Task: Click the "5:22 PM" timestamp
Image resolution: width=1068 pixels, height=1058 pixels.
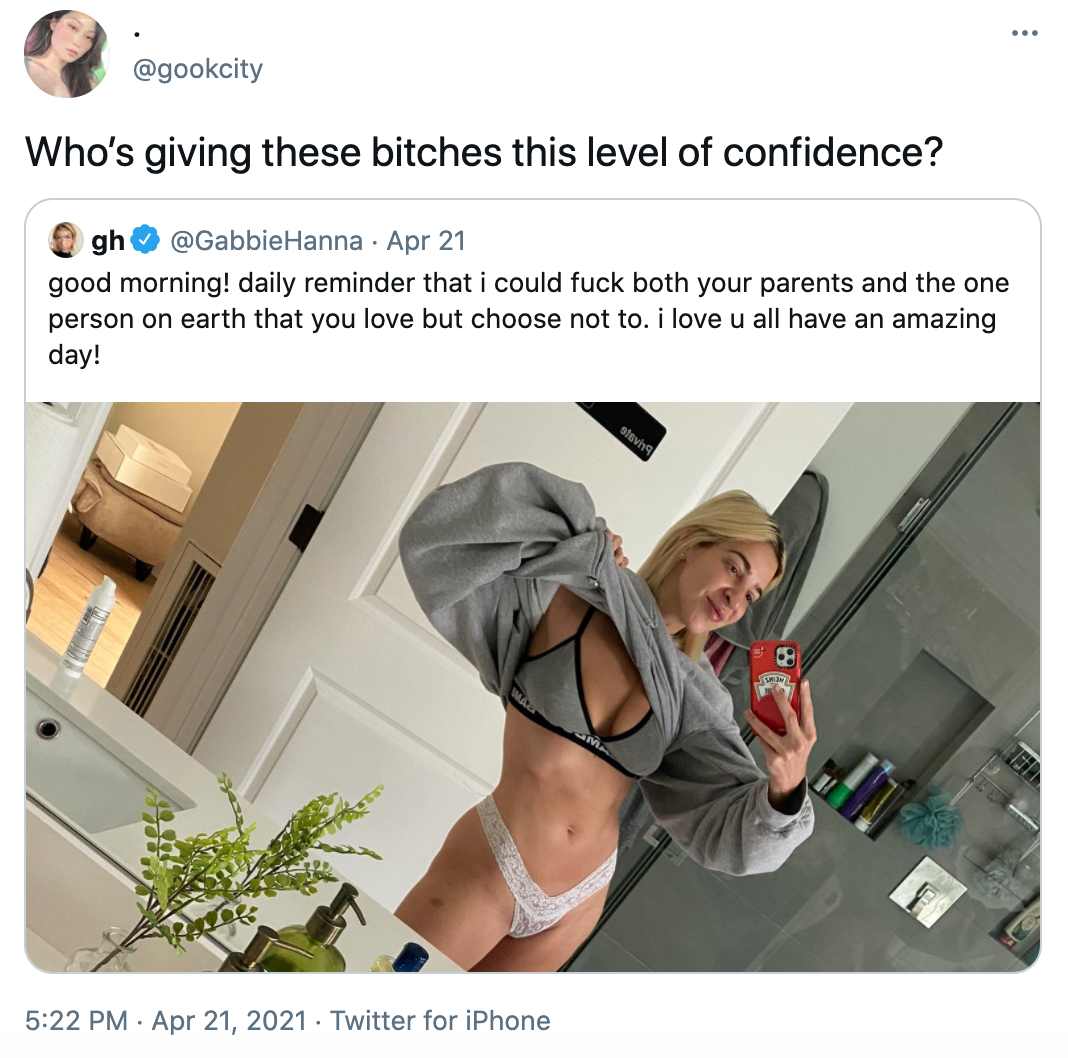Action: [76, 1021]
